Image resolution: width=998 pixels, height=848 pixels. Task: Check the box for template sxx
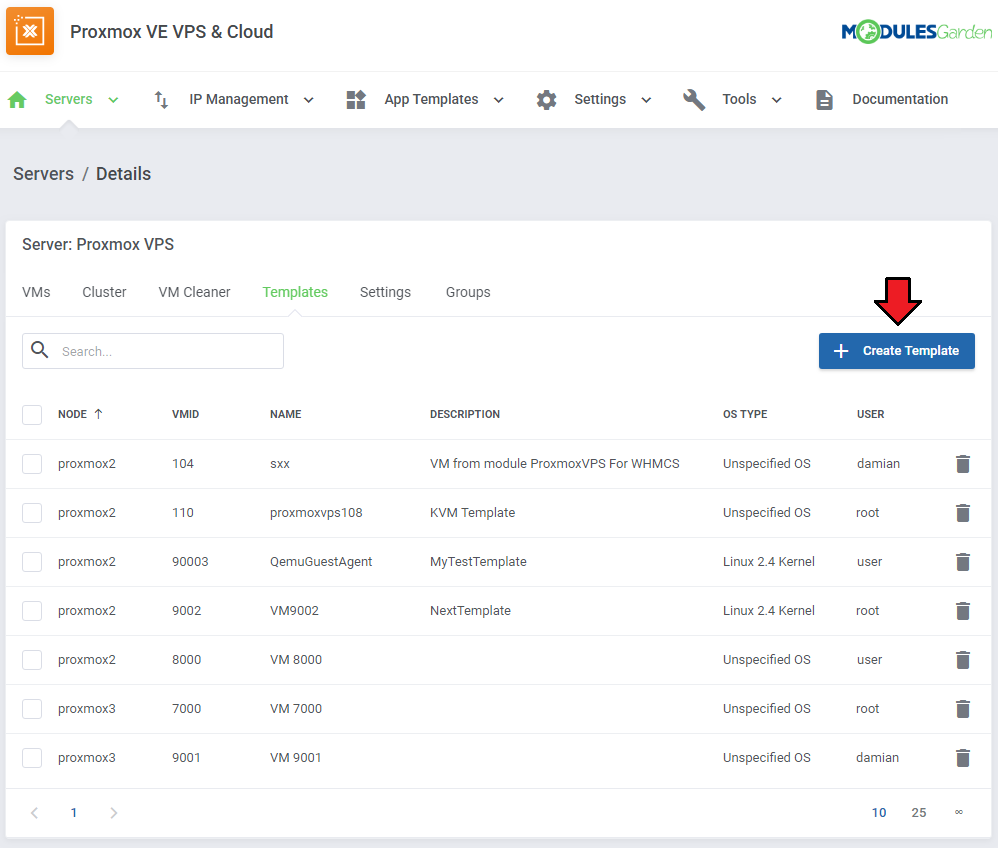32,463
